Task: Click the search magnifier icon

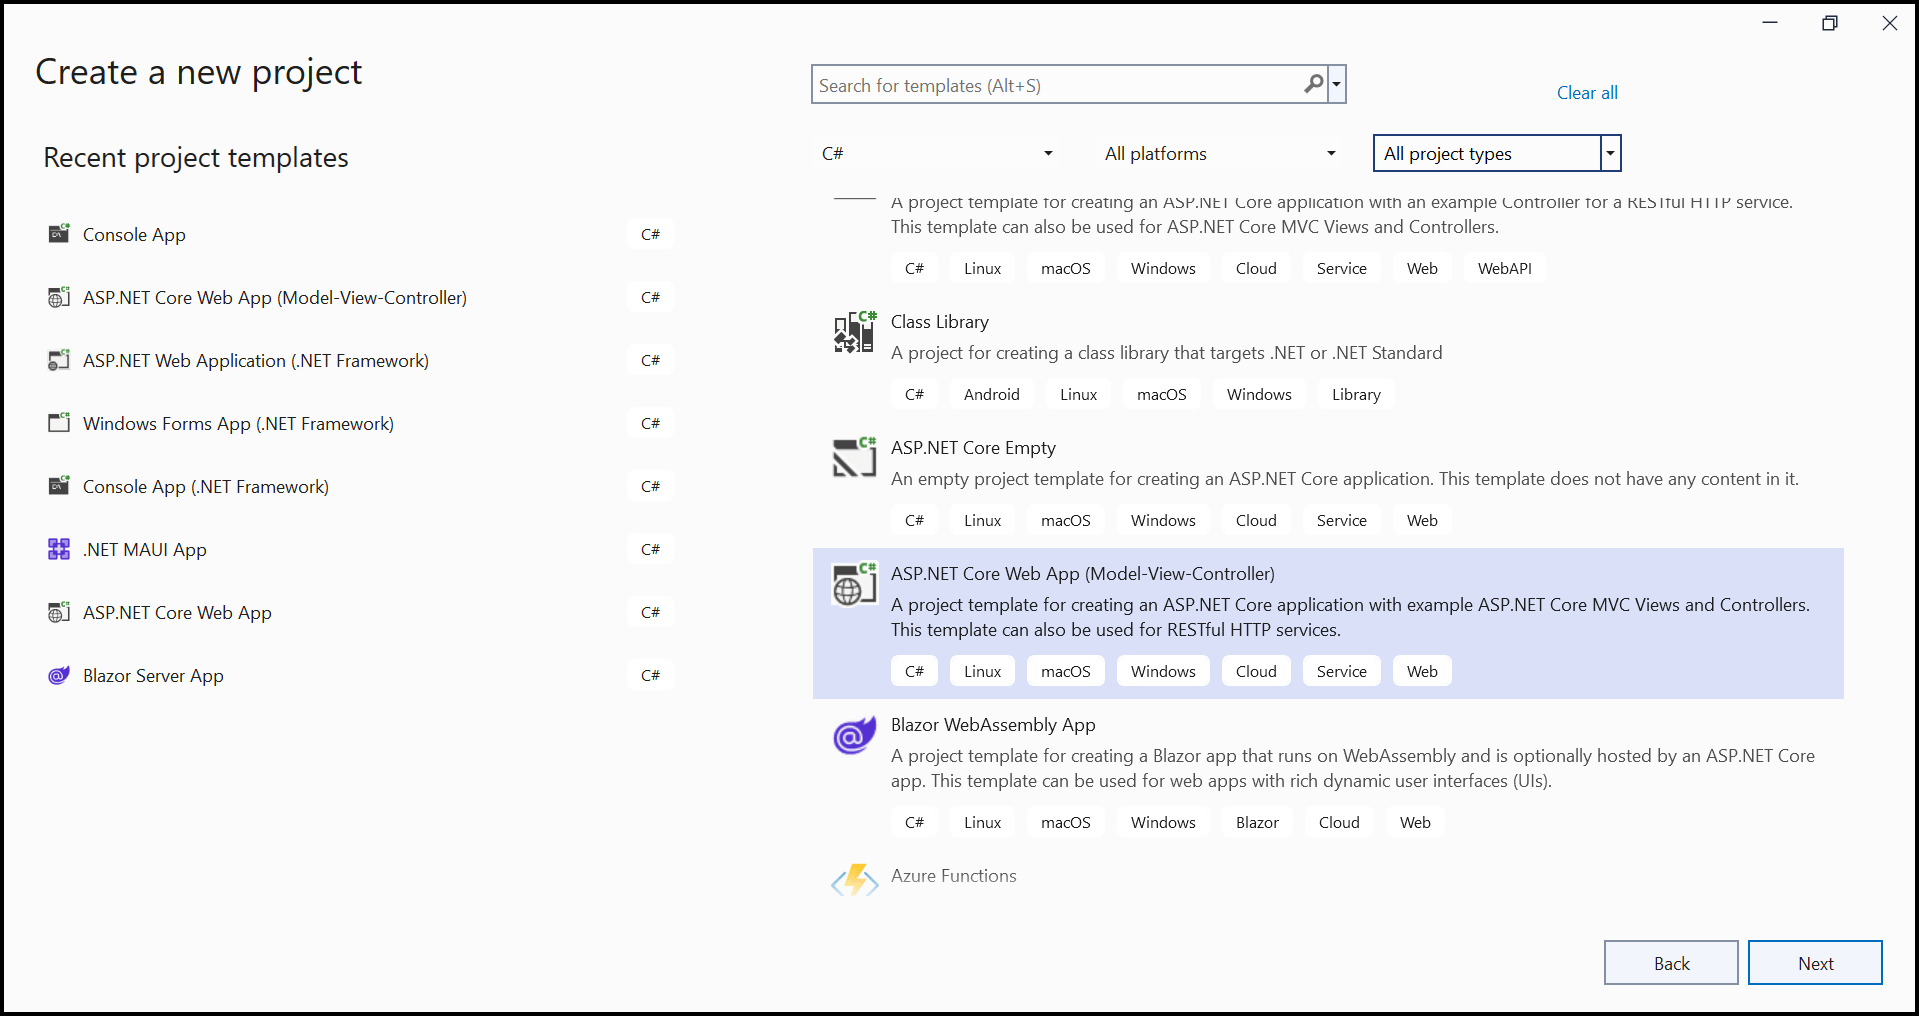Action: [x=1314, y=84]
